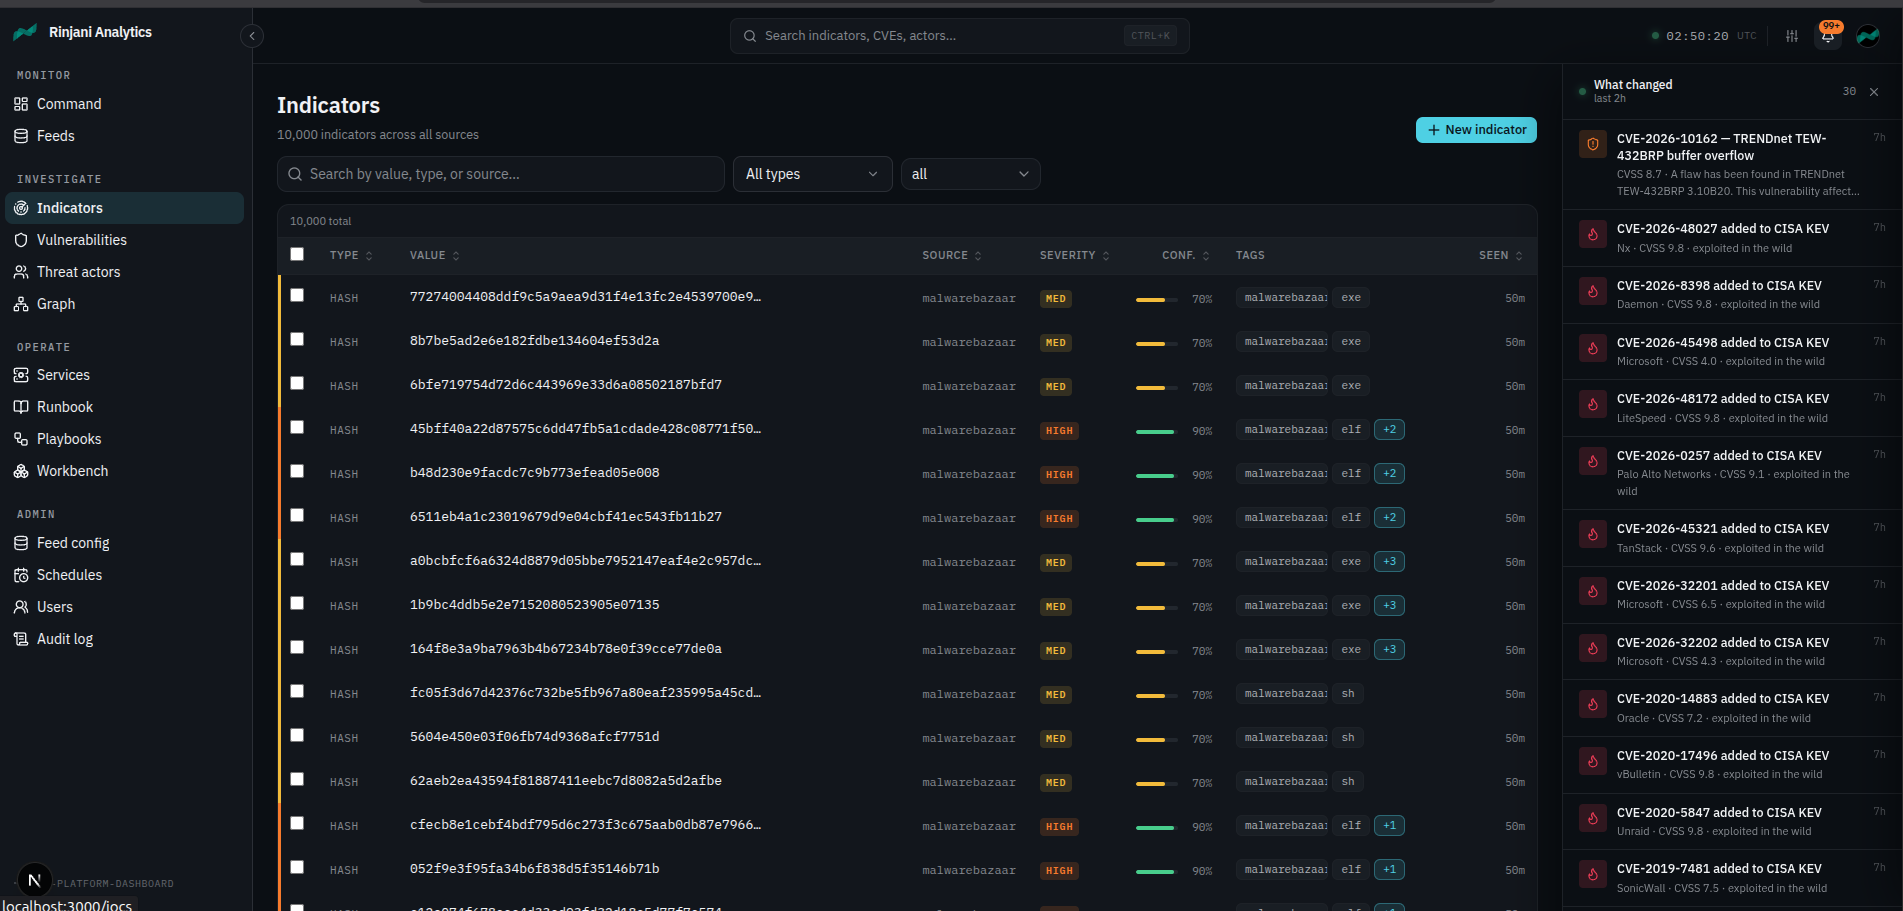Check the row for hash 8b7be5ad2e6e182fdbe134604ef53d2a

click(x=297, y=339)
